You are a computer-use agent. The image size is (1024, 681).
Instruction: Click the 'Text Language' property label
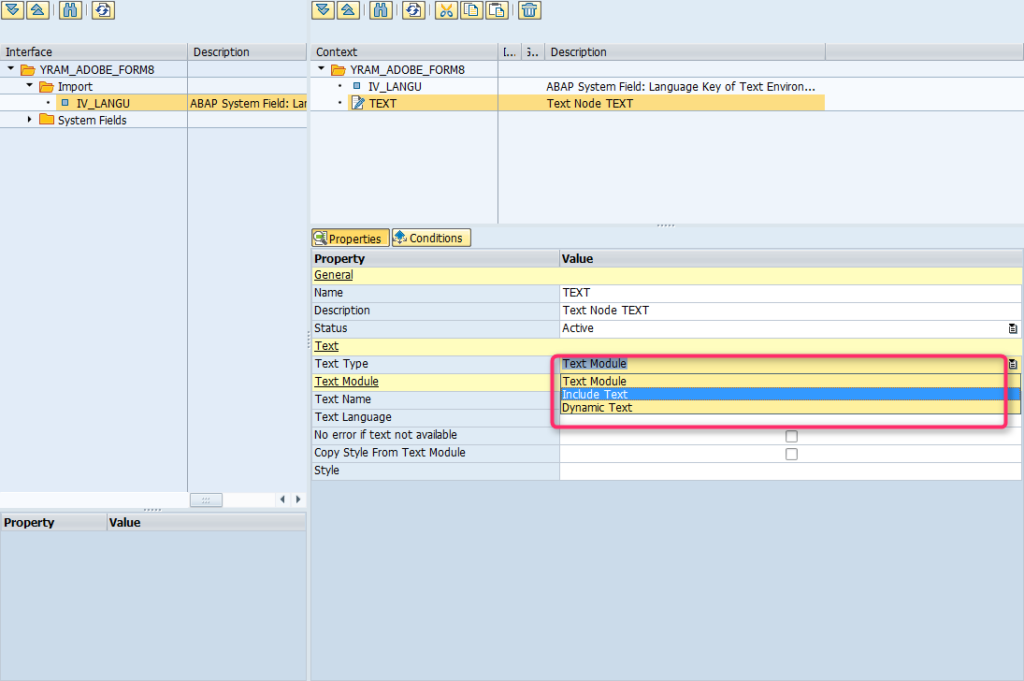pos(353,417)
